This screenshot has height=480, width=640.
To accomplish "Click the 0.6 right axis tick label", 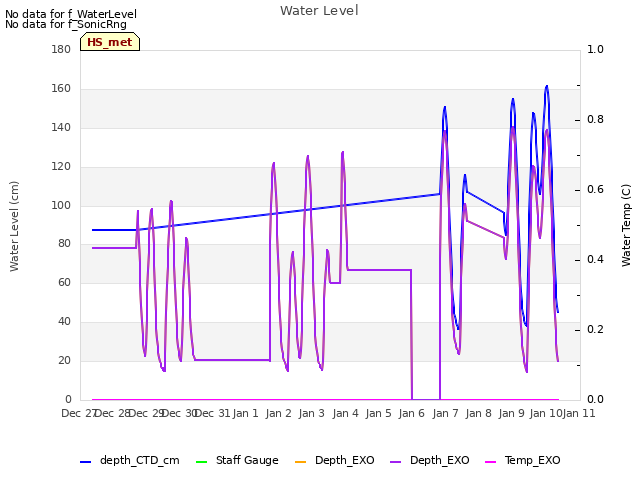I will 595,189.
